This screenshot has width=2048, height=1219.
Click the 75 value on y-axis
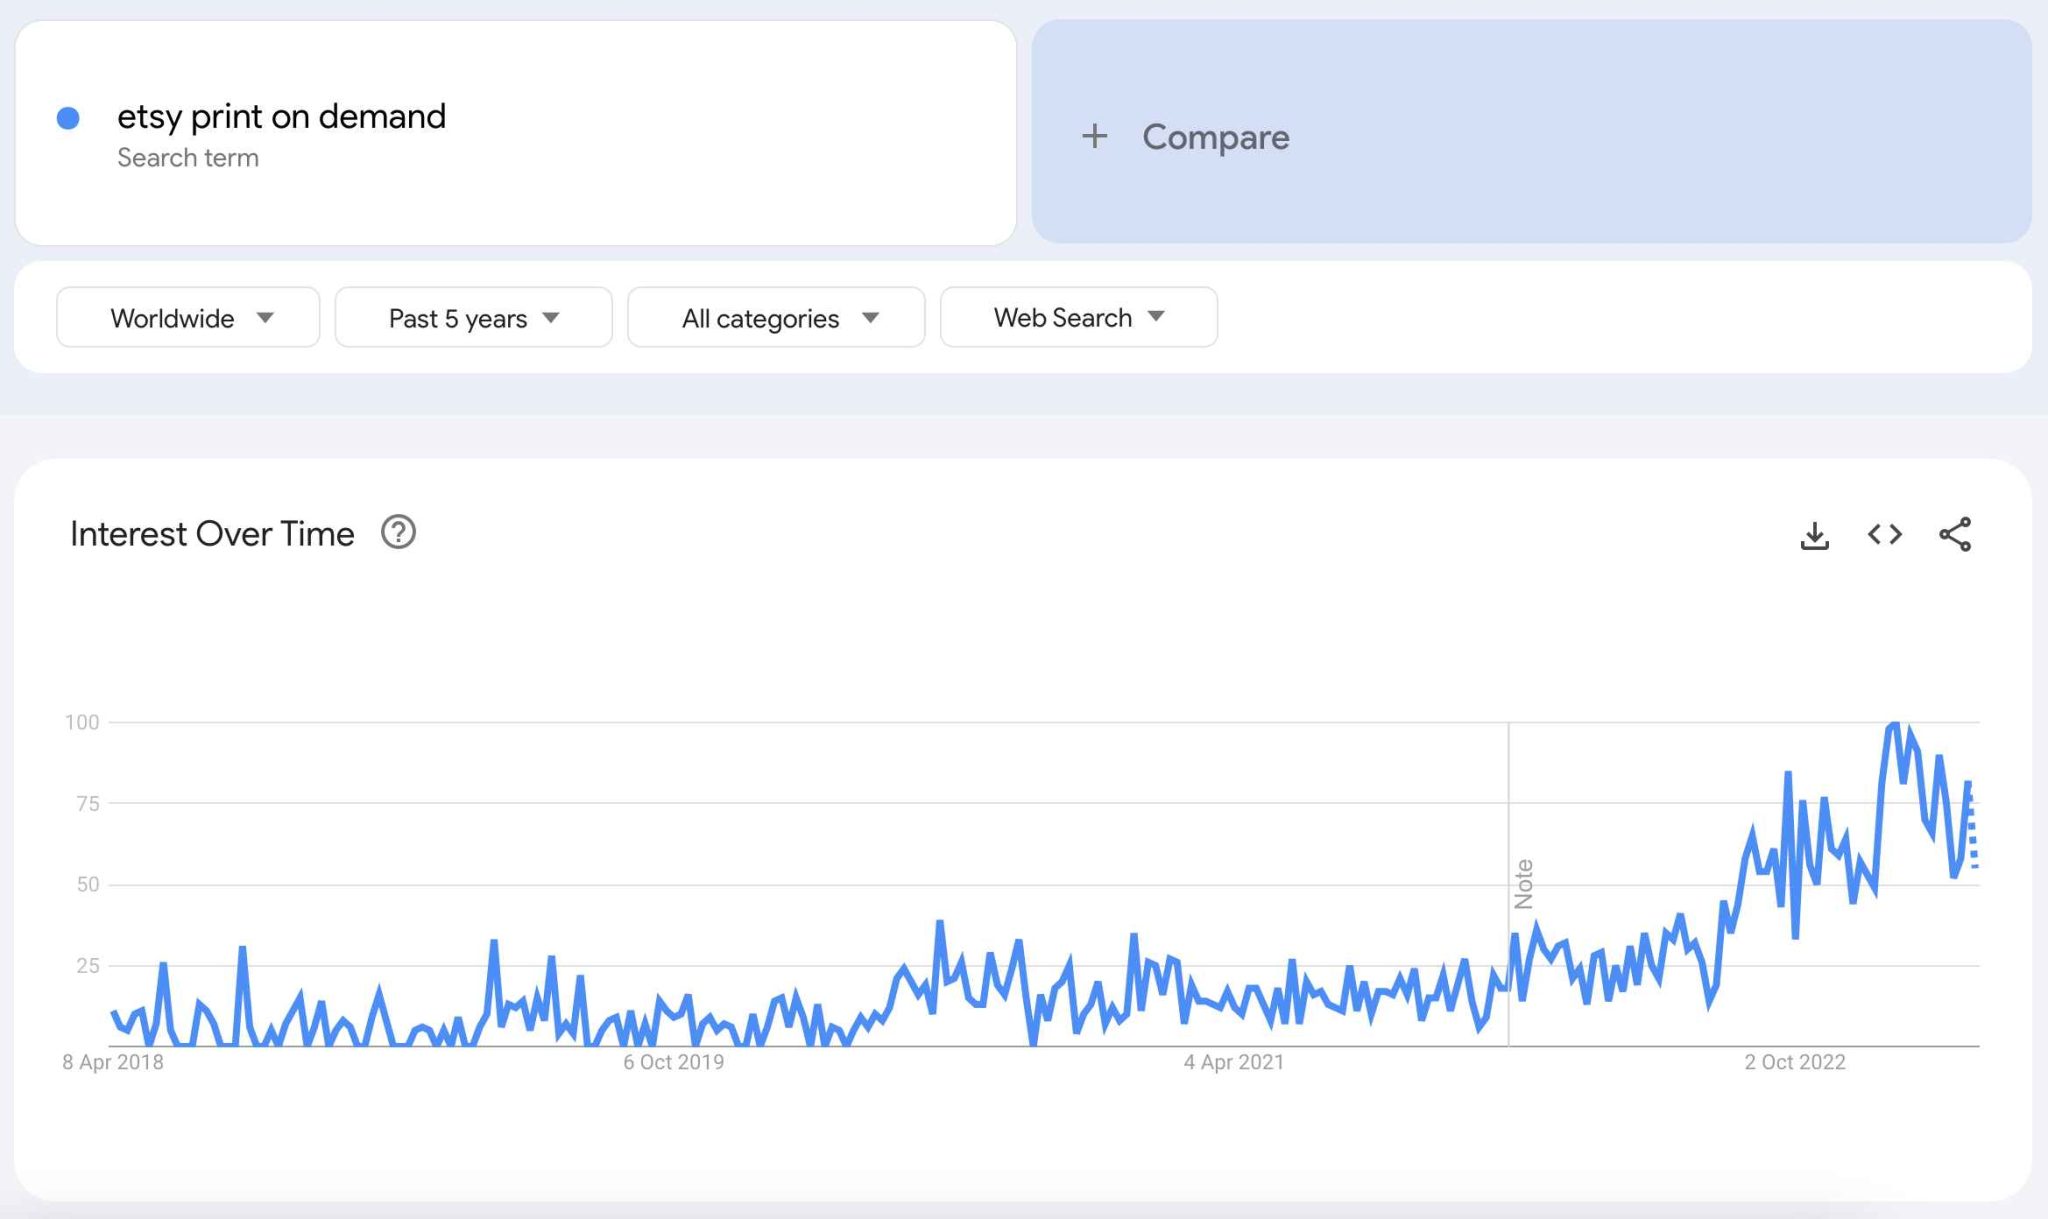pos(88,803)
